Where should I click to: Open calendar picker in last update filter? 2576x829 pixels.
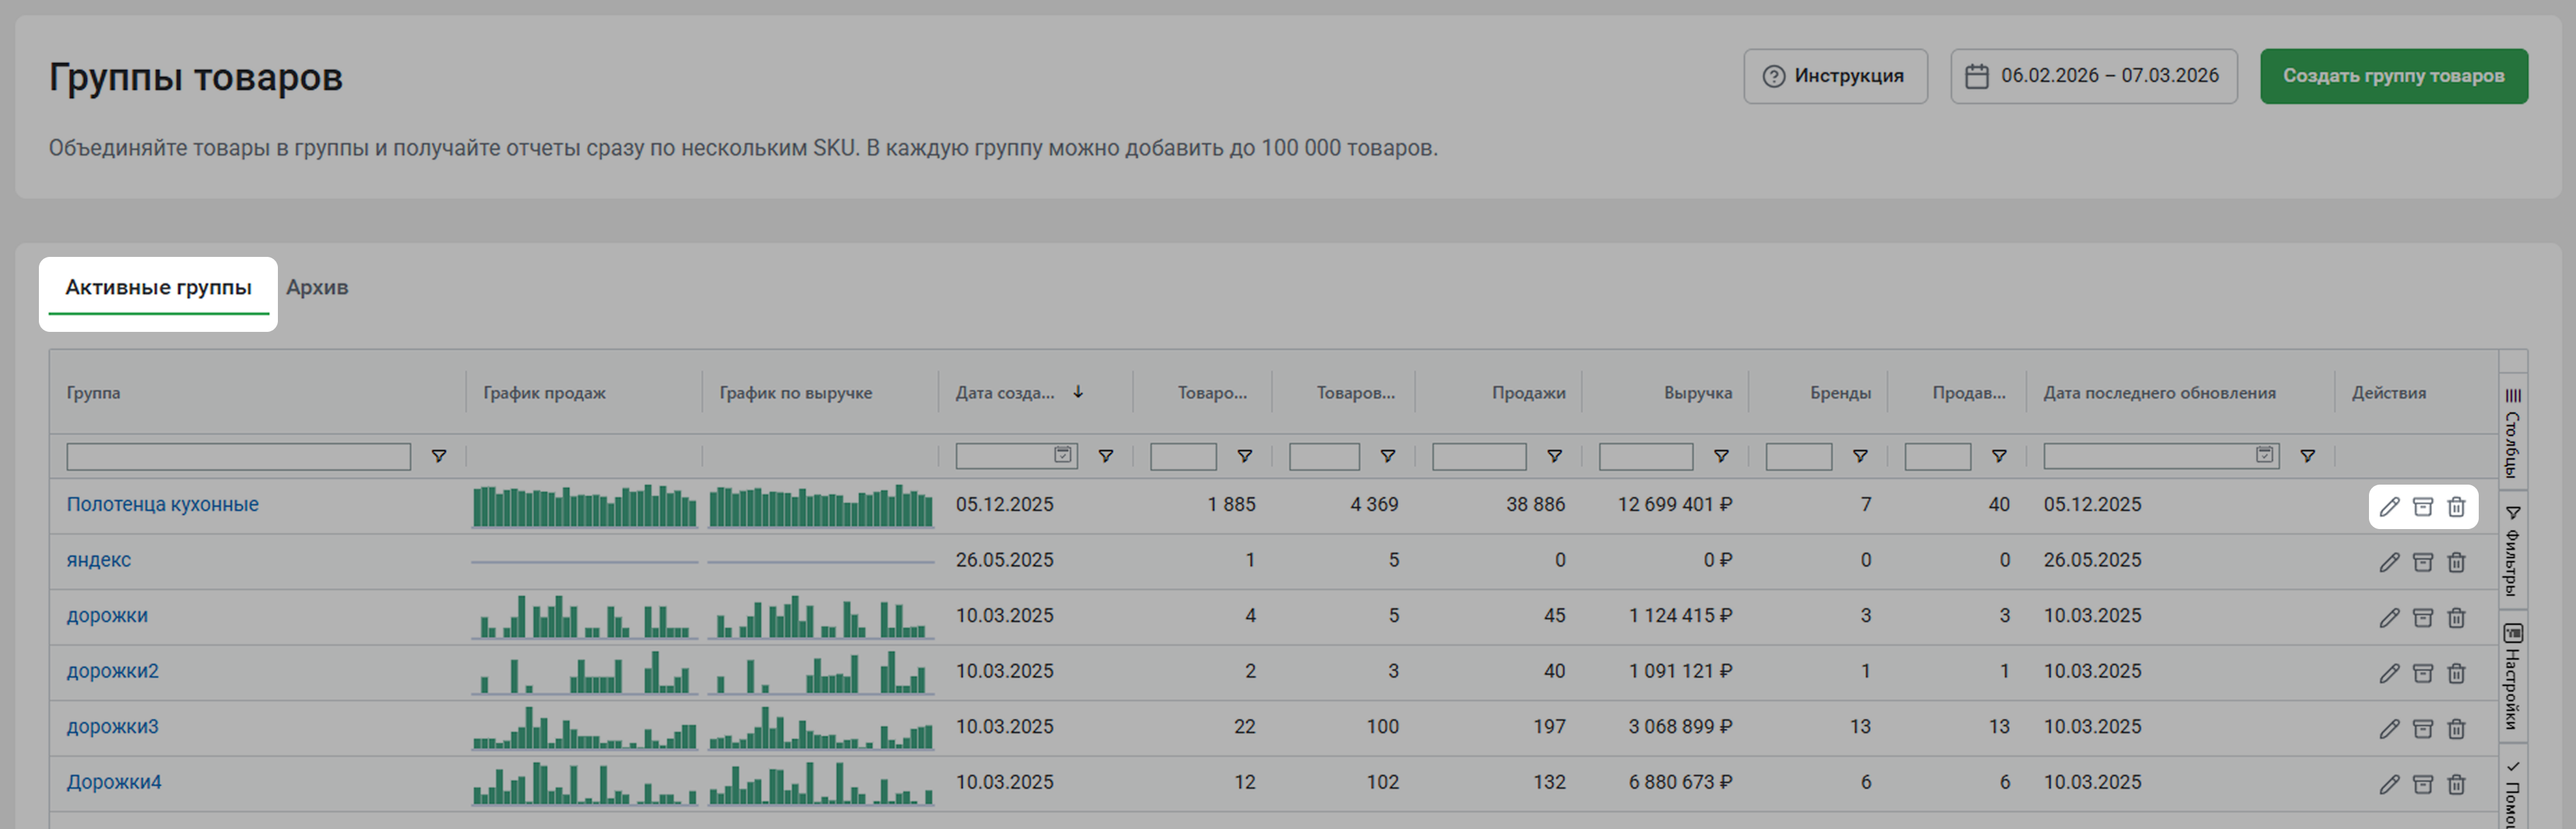pos(2264,455)
